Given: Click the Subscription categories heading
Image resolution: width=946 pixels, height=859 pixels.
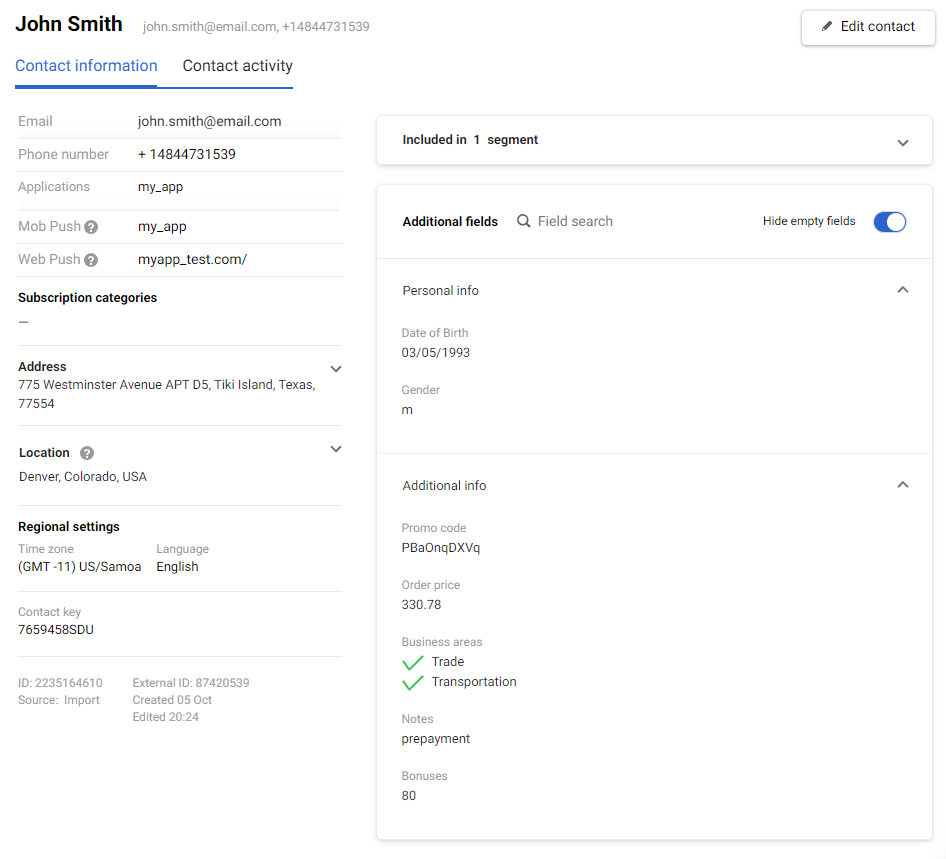Looking at the screenshot, I should [87, 298].
